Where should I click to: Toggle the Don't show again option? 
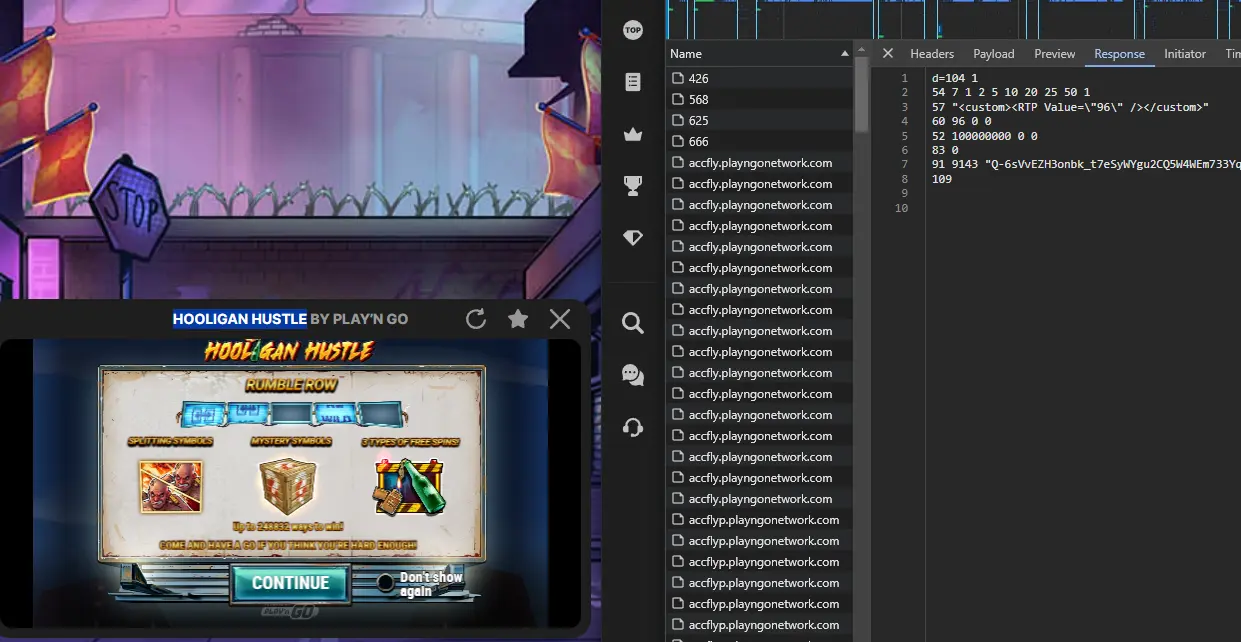click(x=386, y=583)
